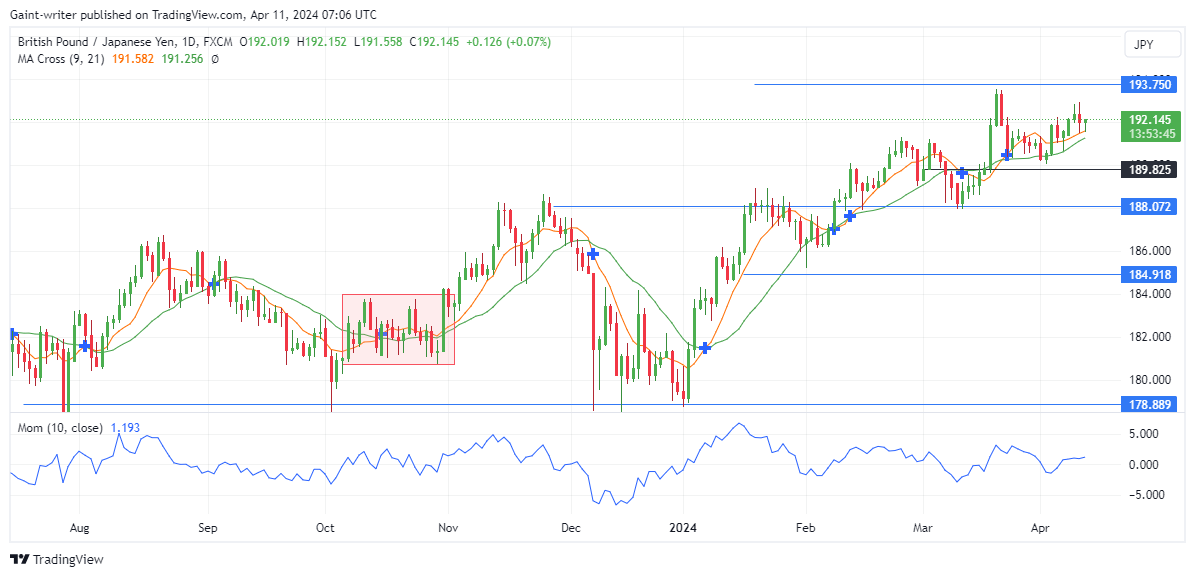Screen dimensions: 1195x577
Task: Select the red rectangle drawing in October
Action: tap(398, 329)
